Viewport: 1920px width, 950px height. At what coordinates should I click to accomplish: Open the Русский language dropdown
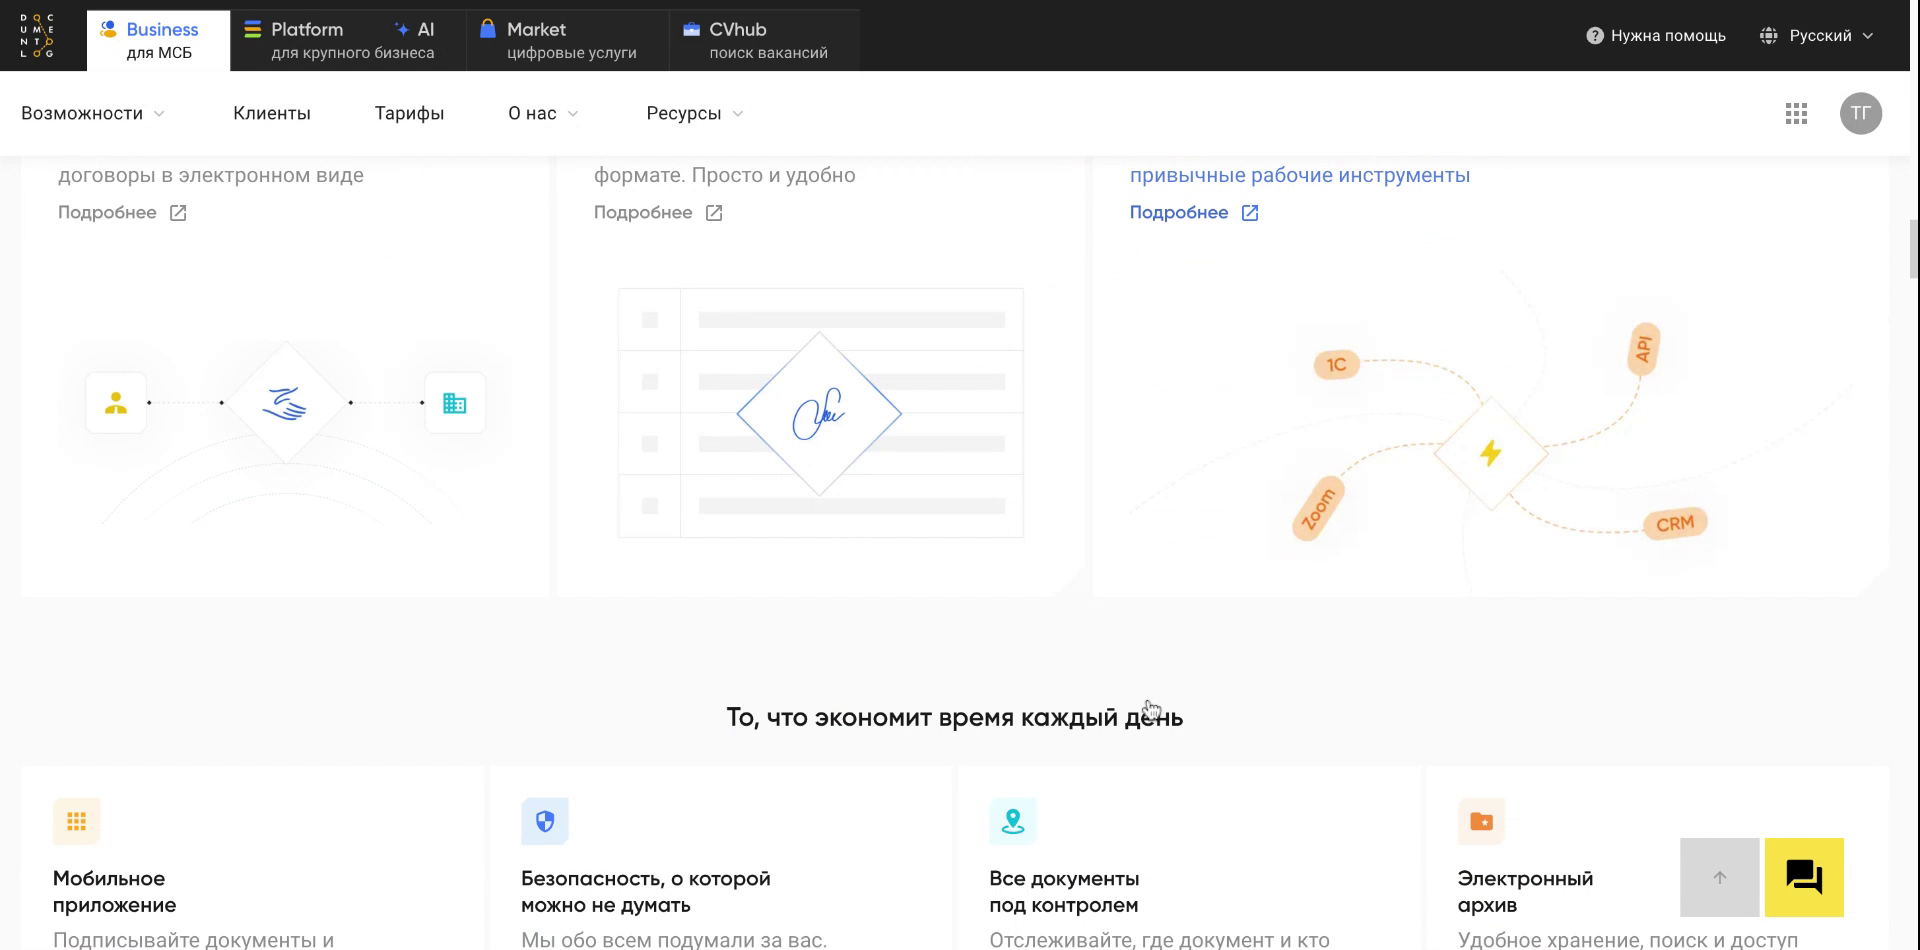[1820, 34]
